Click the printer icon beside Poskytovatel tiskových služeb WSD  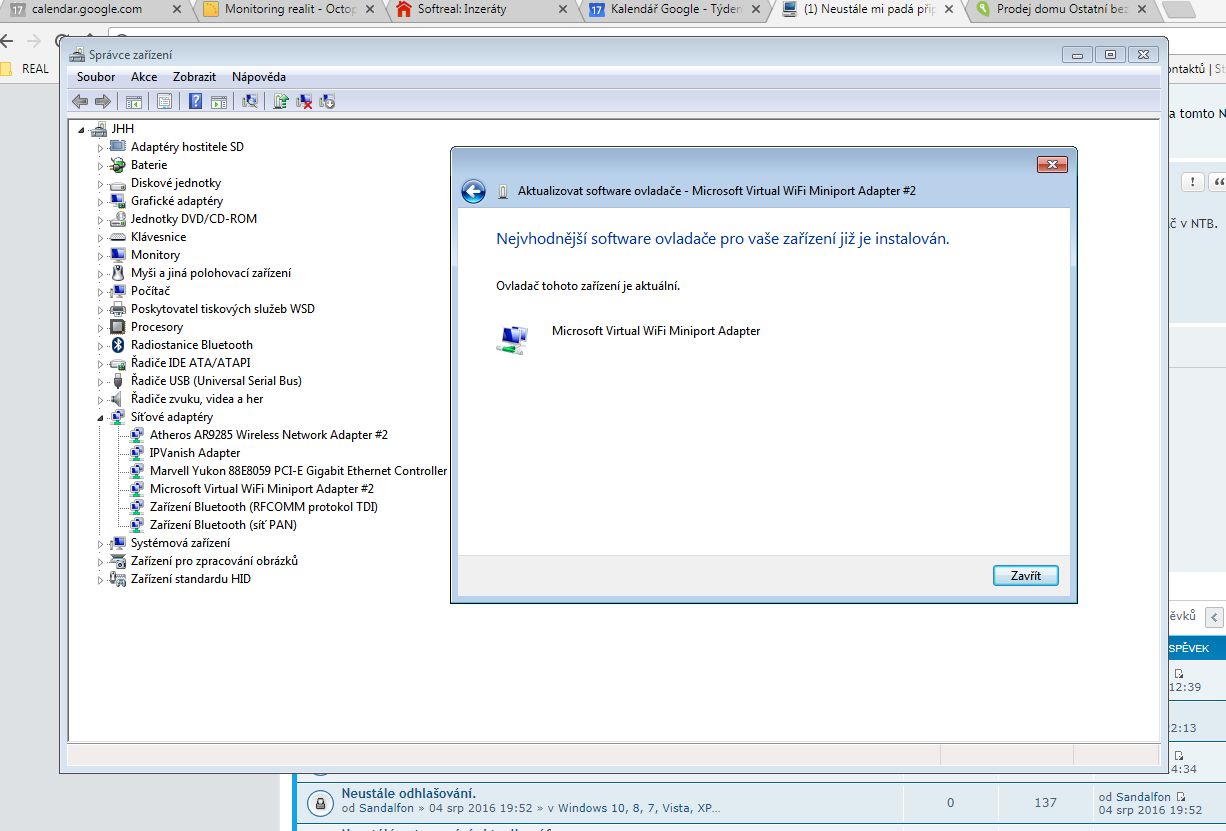click(x=118, y=309)
